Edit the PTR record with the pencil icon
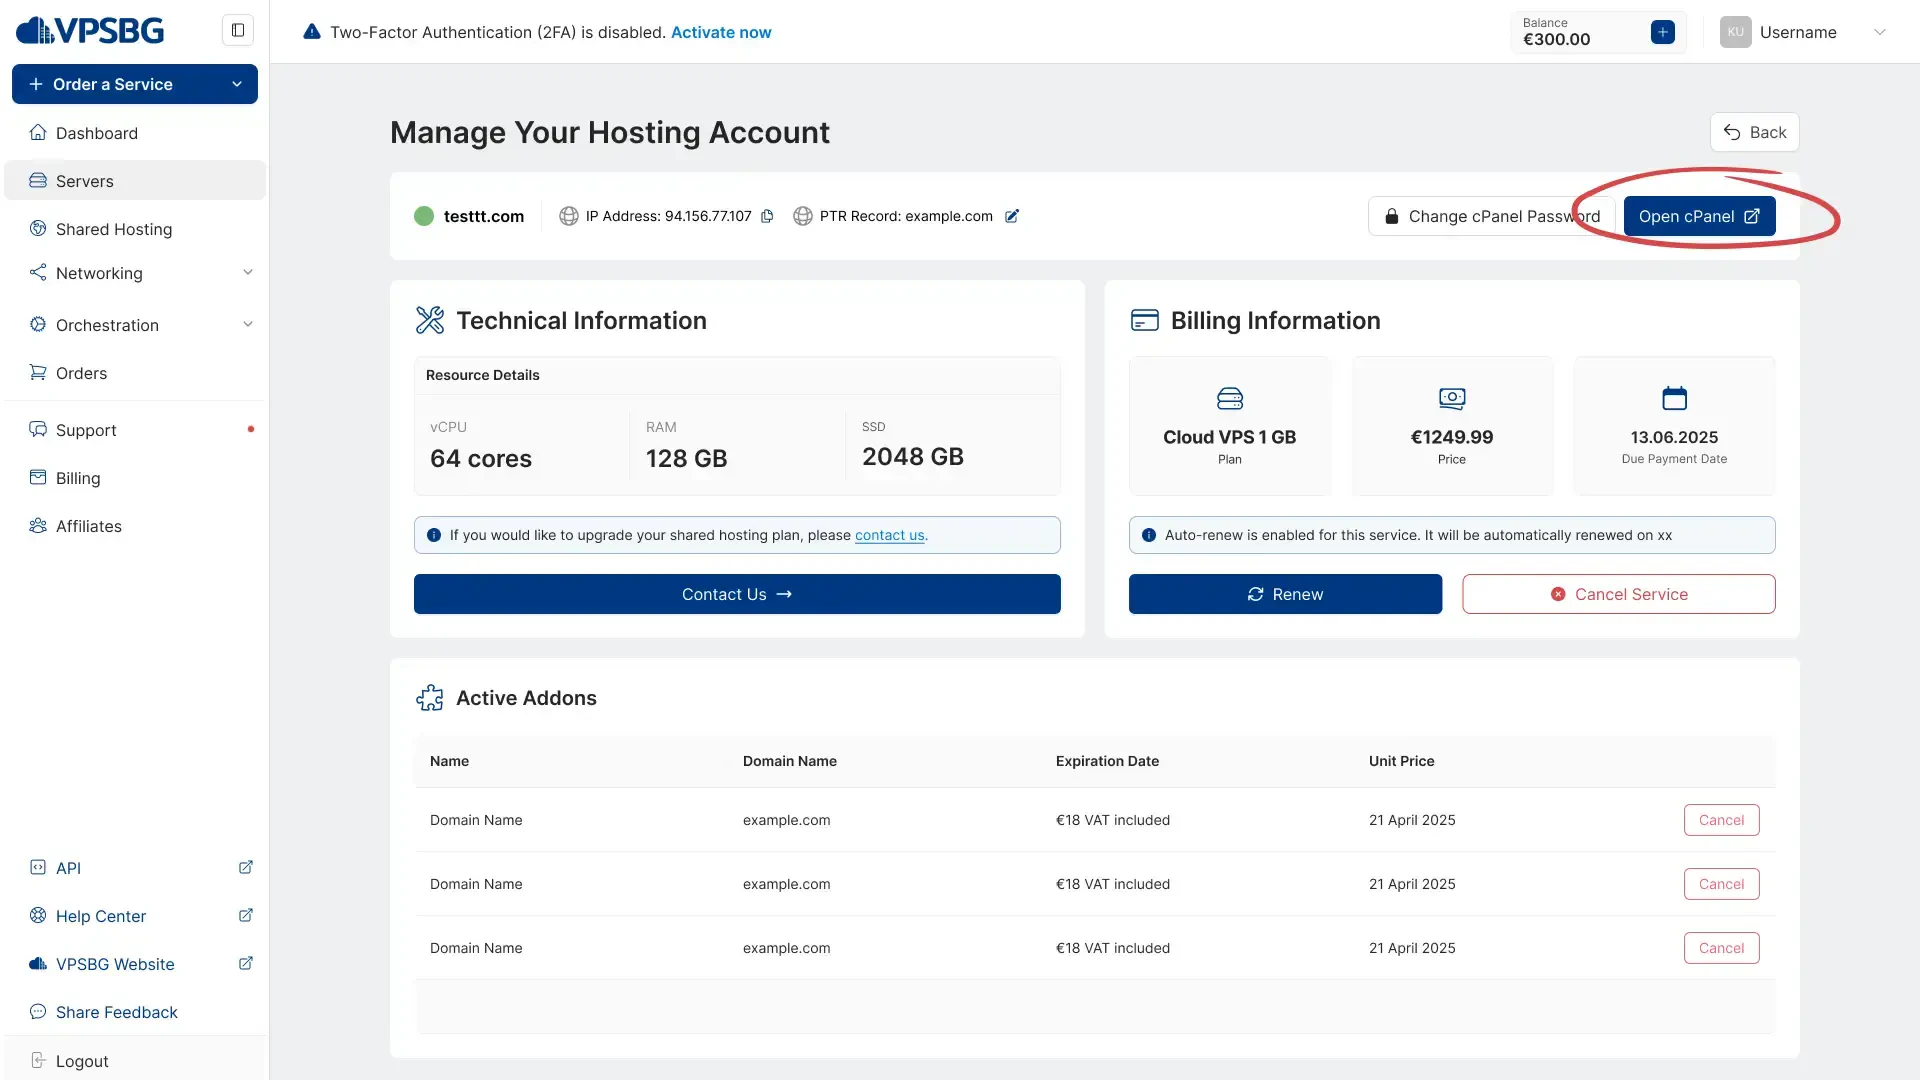The image size is (1920, 1080). coord(1013,216)
